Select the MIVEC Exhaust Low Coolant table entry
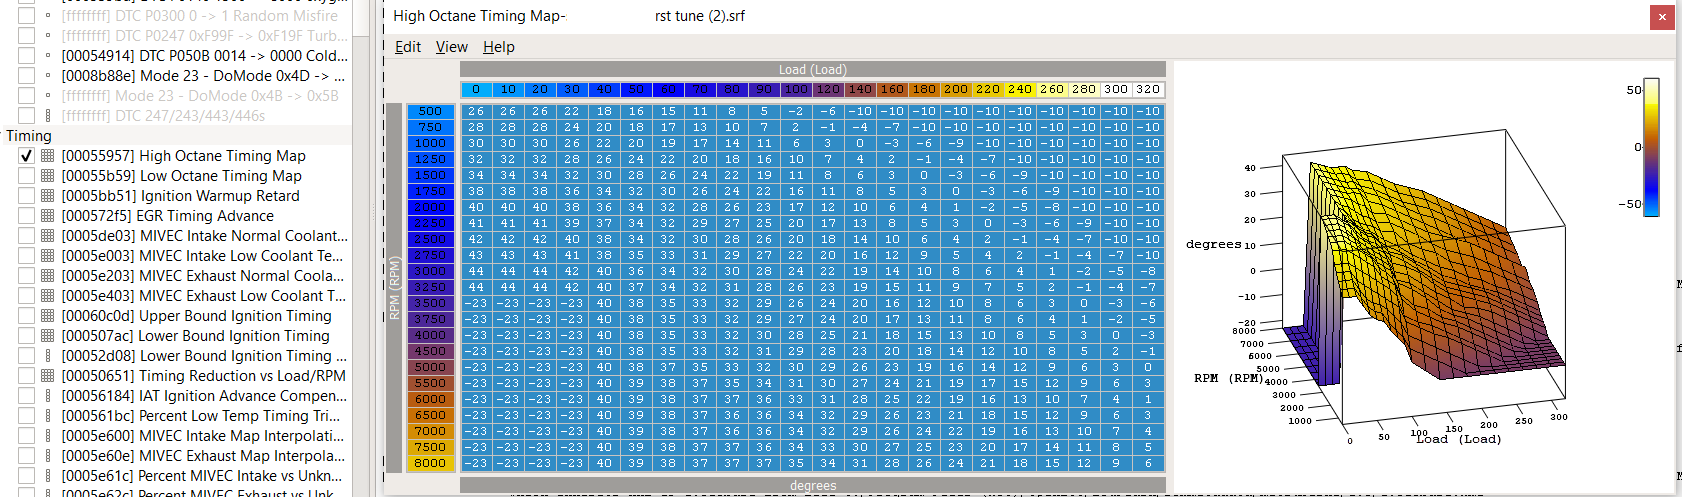The image size is (1682, 497). (x=203, y=296)
